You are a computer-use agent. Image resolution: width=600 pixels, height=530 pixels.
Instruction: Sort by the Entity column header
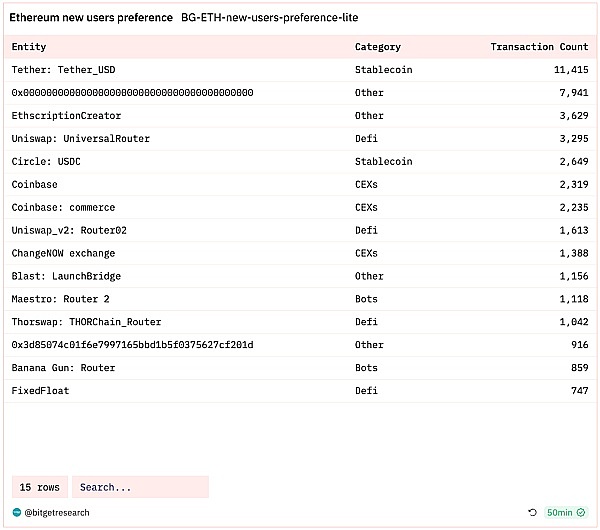click(29, 47)
